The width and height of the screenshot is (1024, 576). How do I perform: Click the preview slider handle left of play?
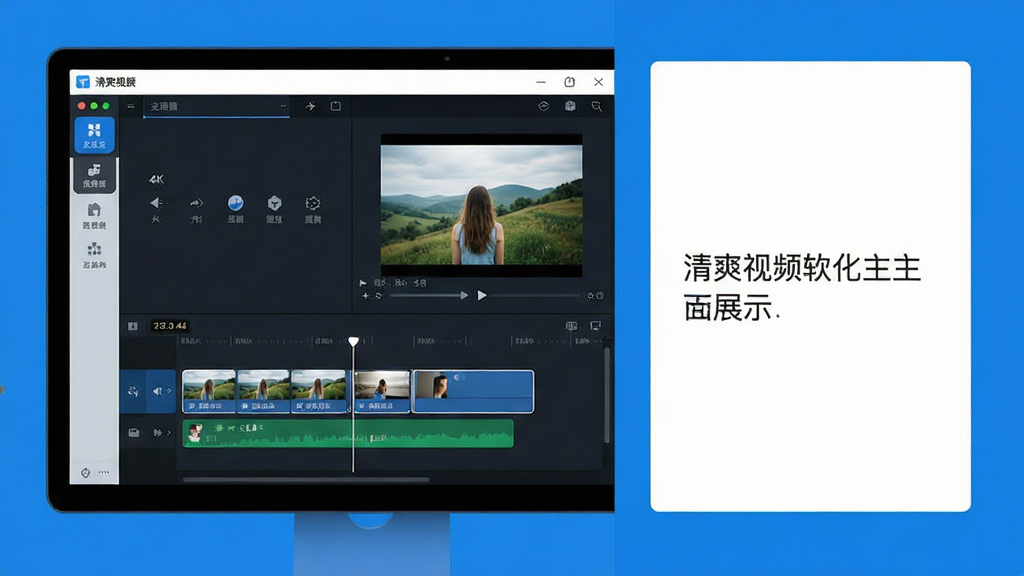(464, 296)
